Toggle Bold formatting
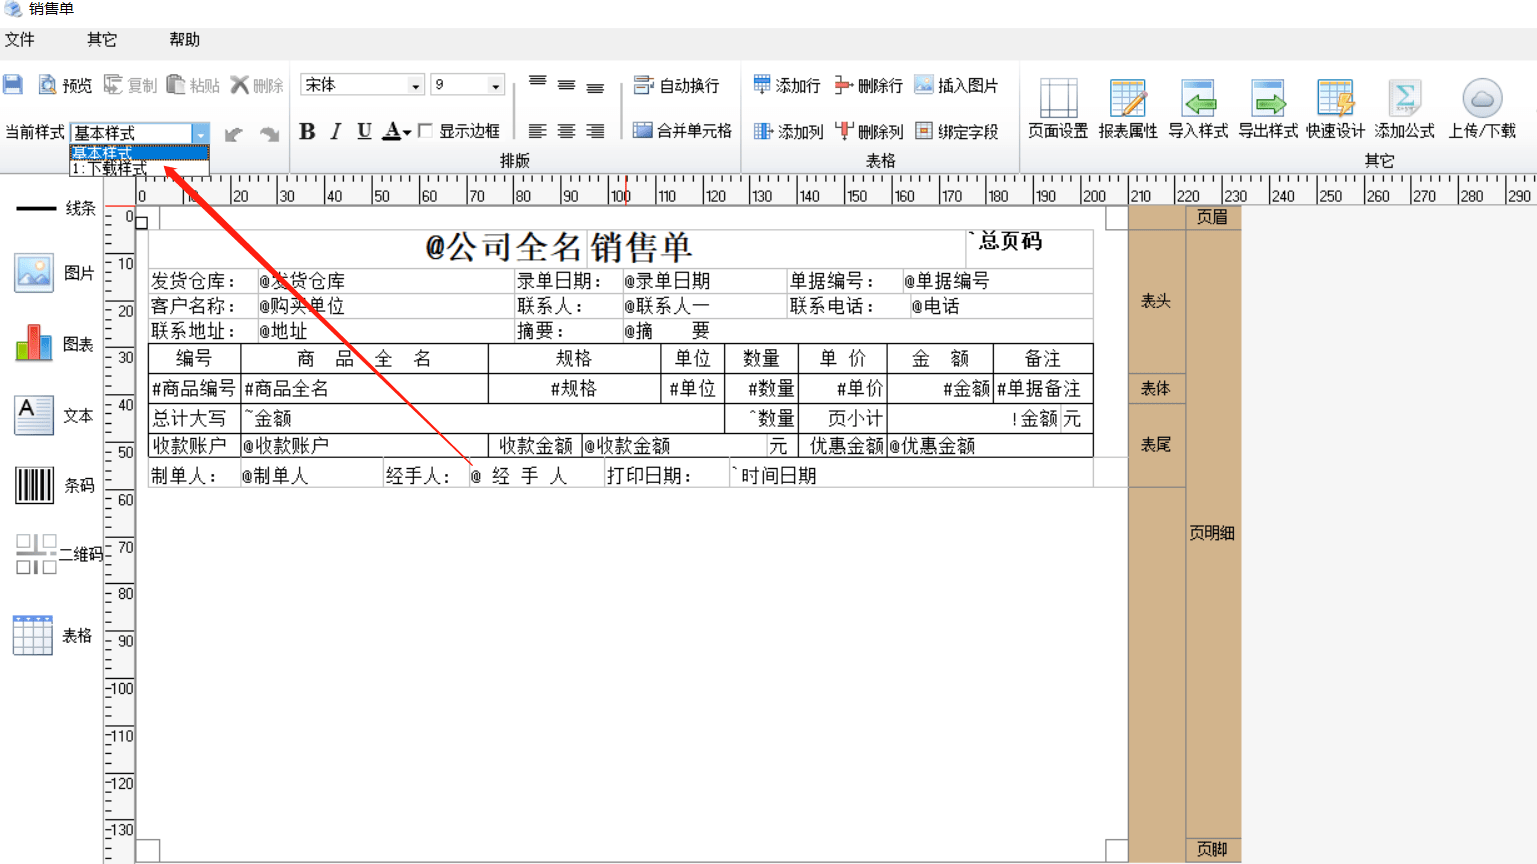This screenshot has width=1537, height=864. click(x=307, y=131)
